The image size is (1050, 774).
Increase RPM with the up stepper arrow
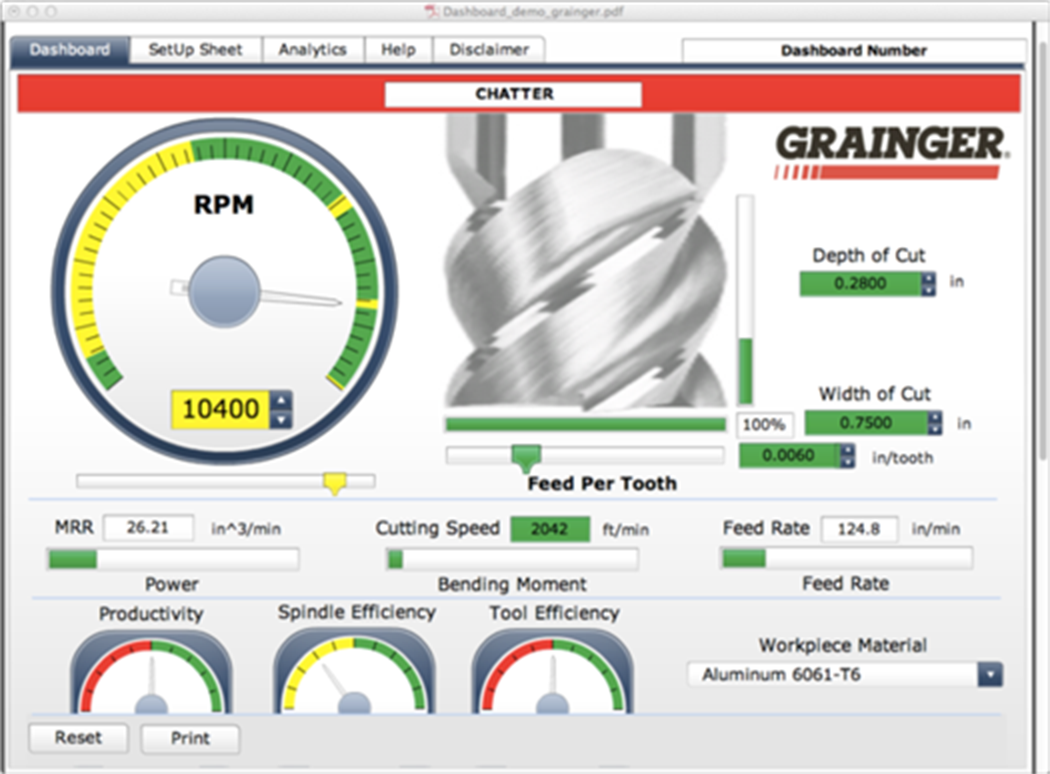[x=281, y=400]
